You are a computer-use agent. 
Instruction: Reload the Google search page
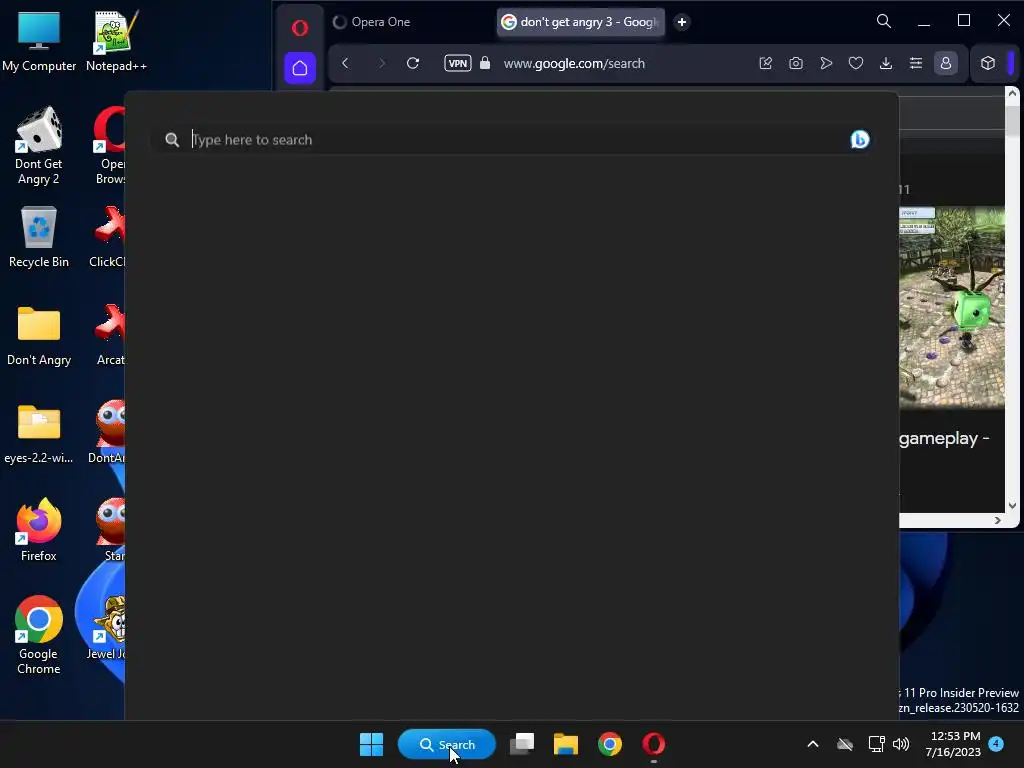tap(413, 63)
